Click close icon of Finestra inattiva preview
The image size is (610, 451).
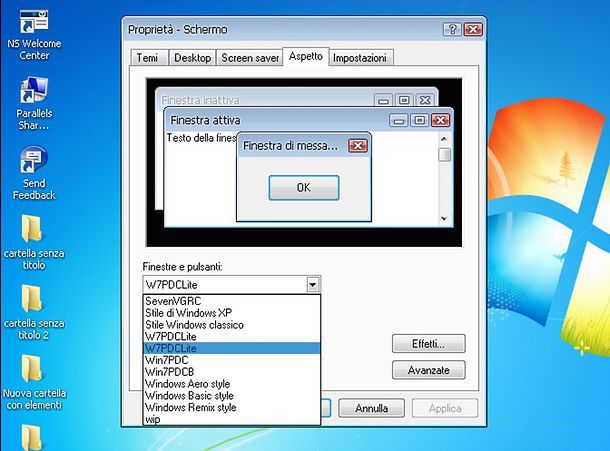425,100
